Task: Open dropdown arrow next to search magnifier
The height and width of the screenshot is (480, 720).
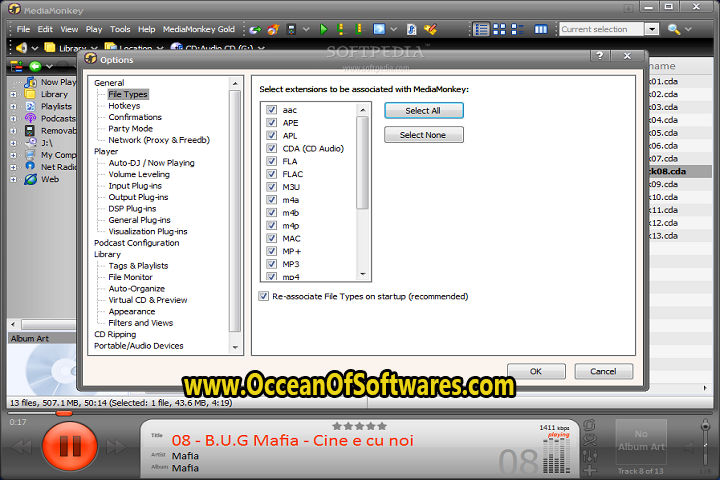Action: point(688,29)
